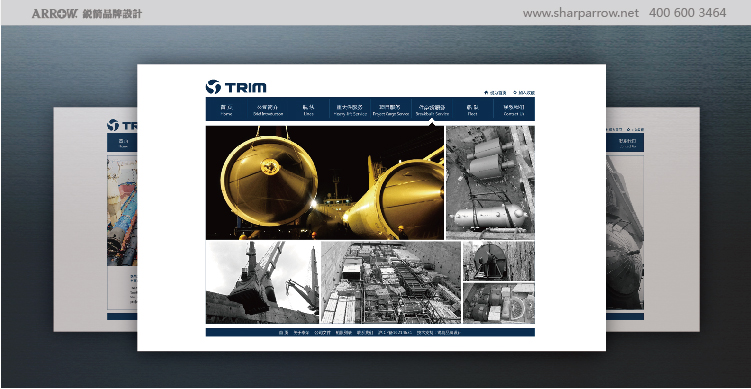
Task: Open the cable reel thumbnail photo
Action: 499,261
